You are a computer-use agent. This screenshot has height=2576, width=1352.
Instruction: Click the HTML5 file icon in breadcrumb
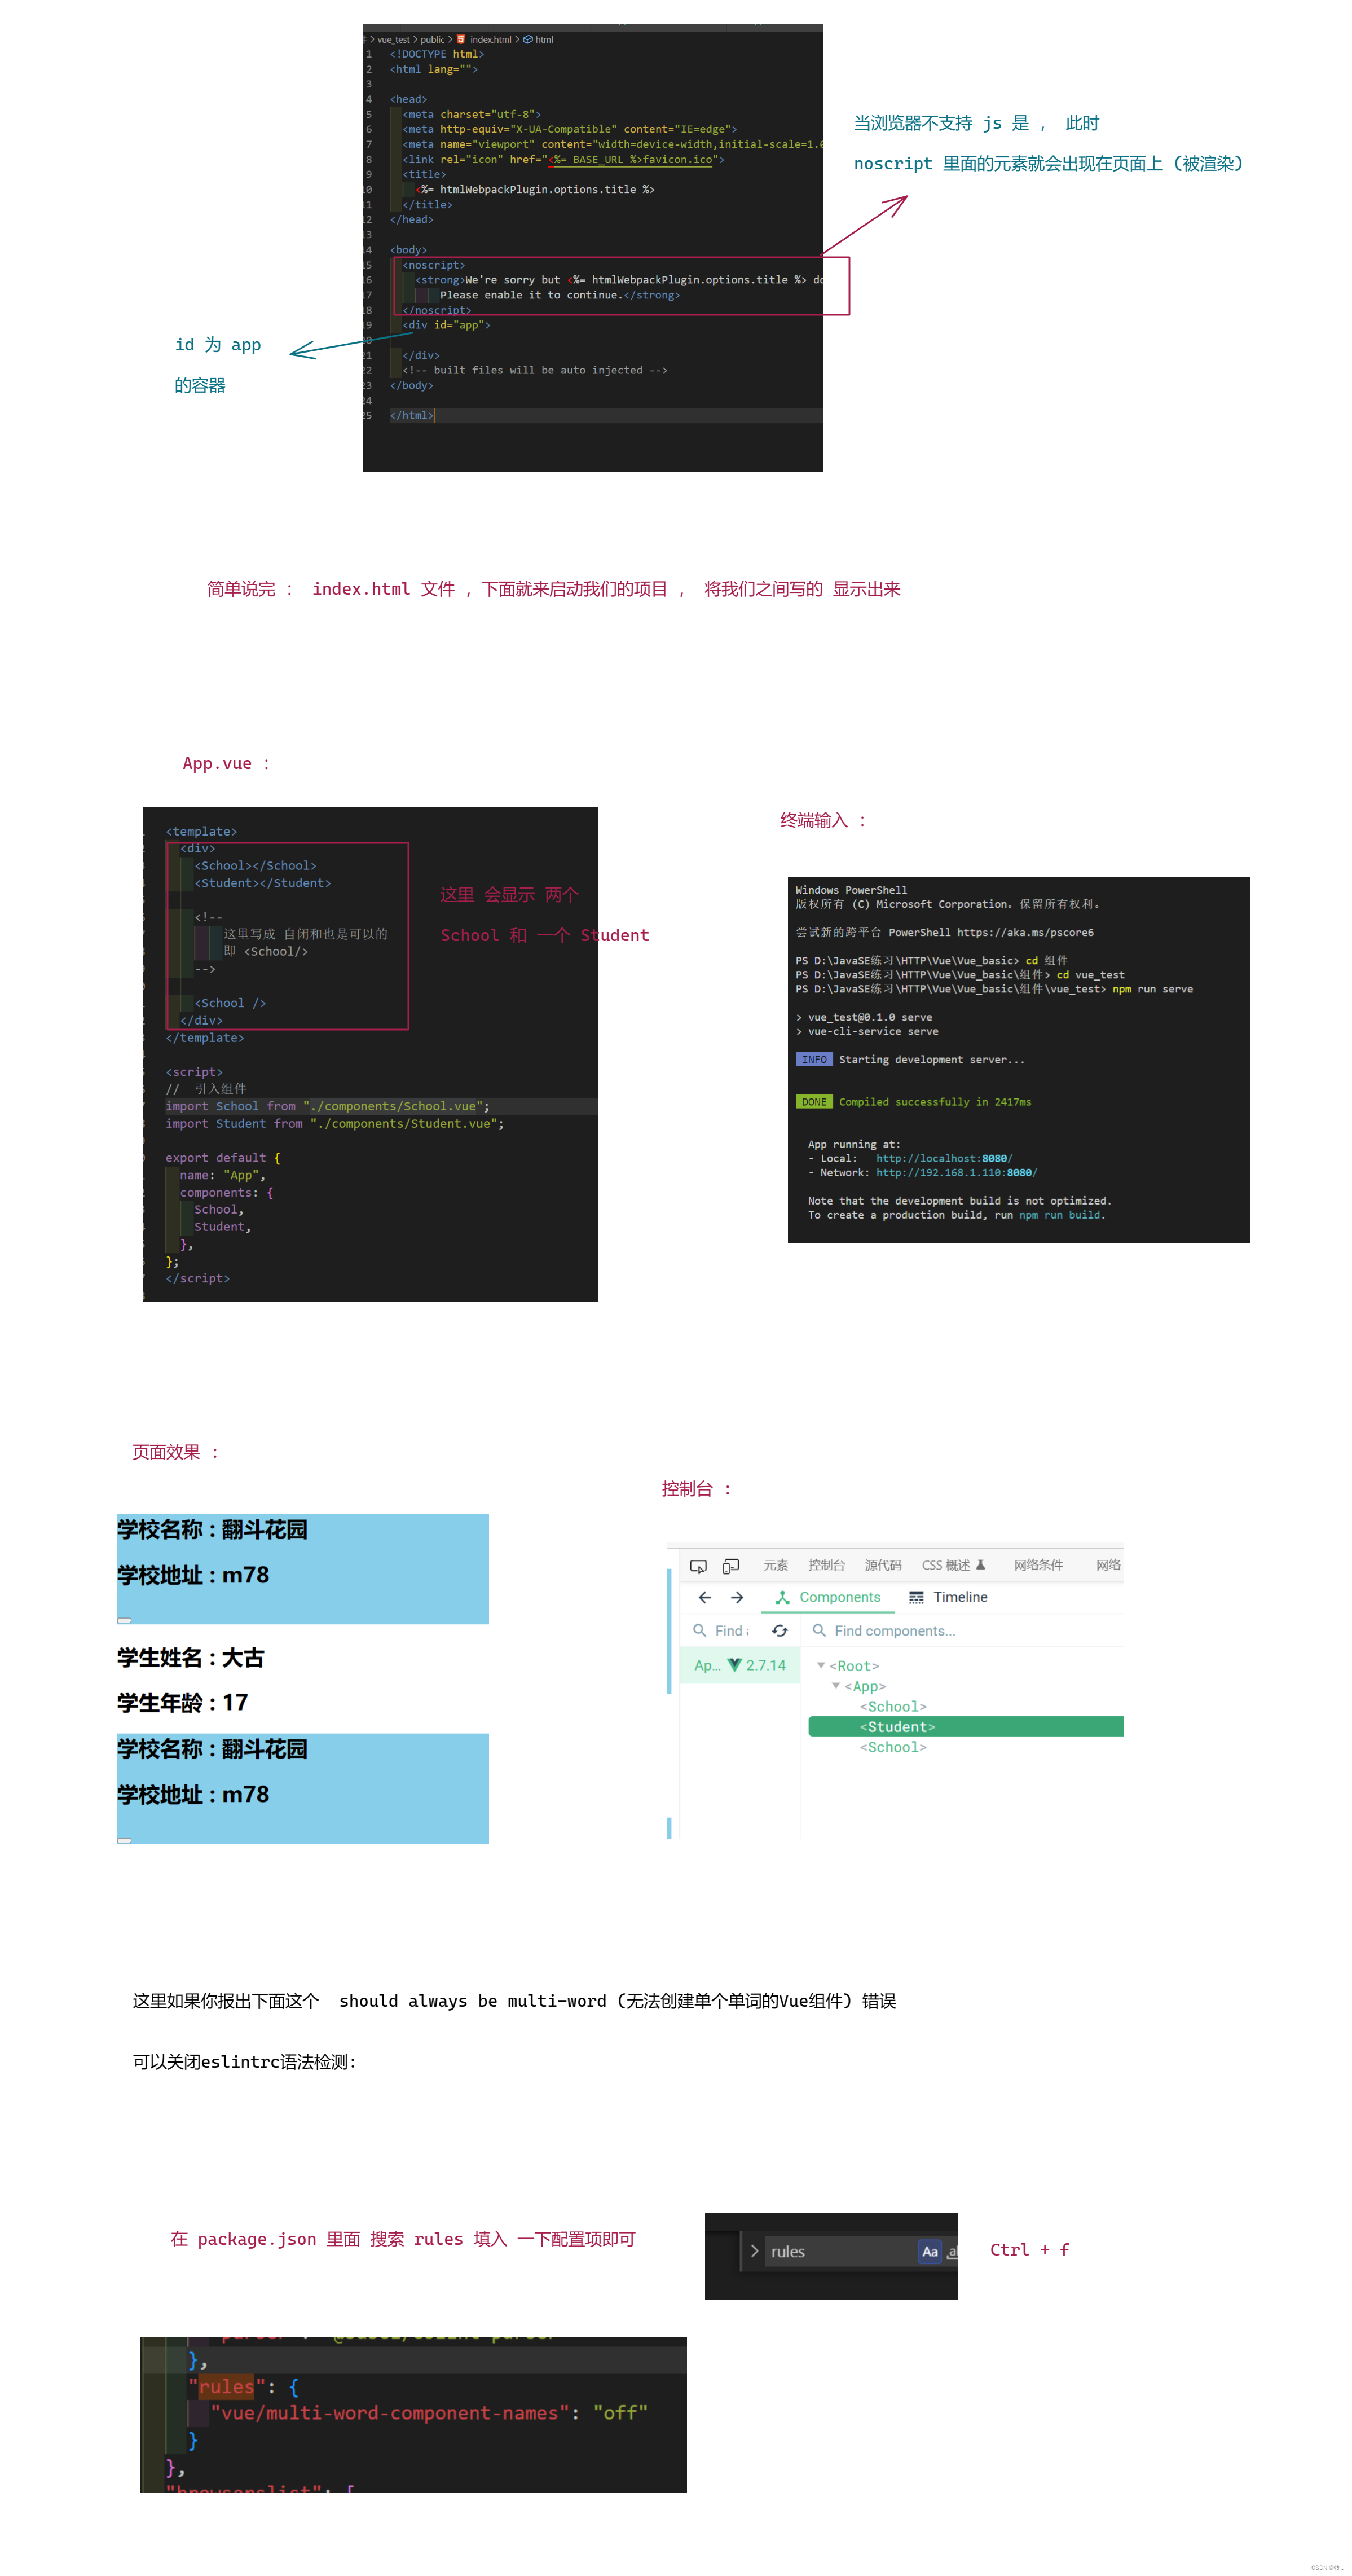pyautogui.click(x=461, y=39)
